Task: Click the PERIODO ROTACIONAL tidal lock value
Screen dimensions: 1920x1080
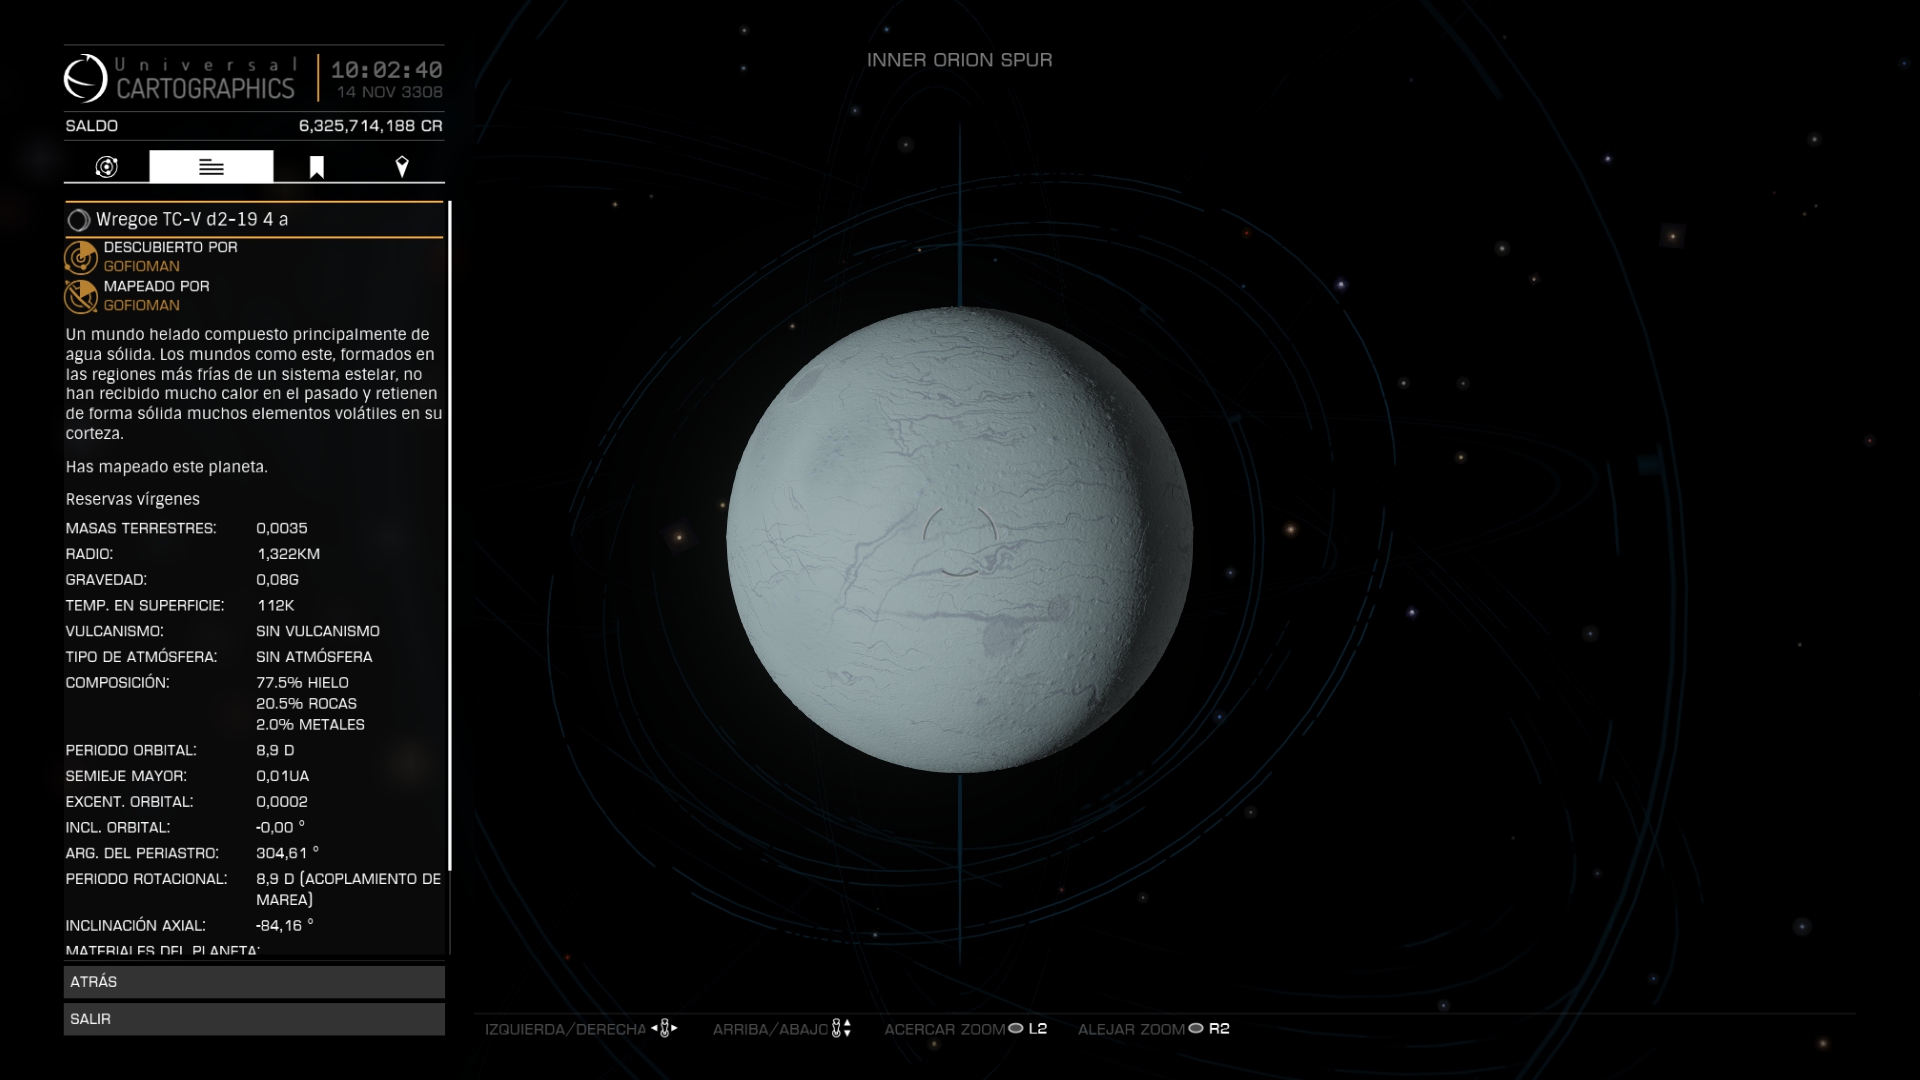Action: (348, 889)
